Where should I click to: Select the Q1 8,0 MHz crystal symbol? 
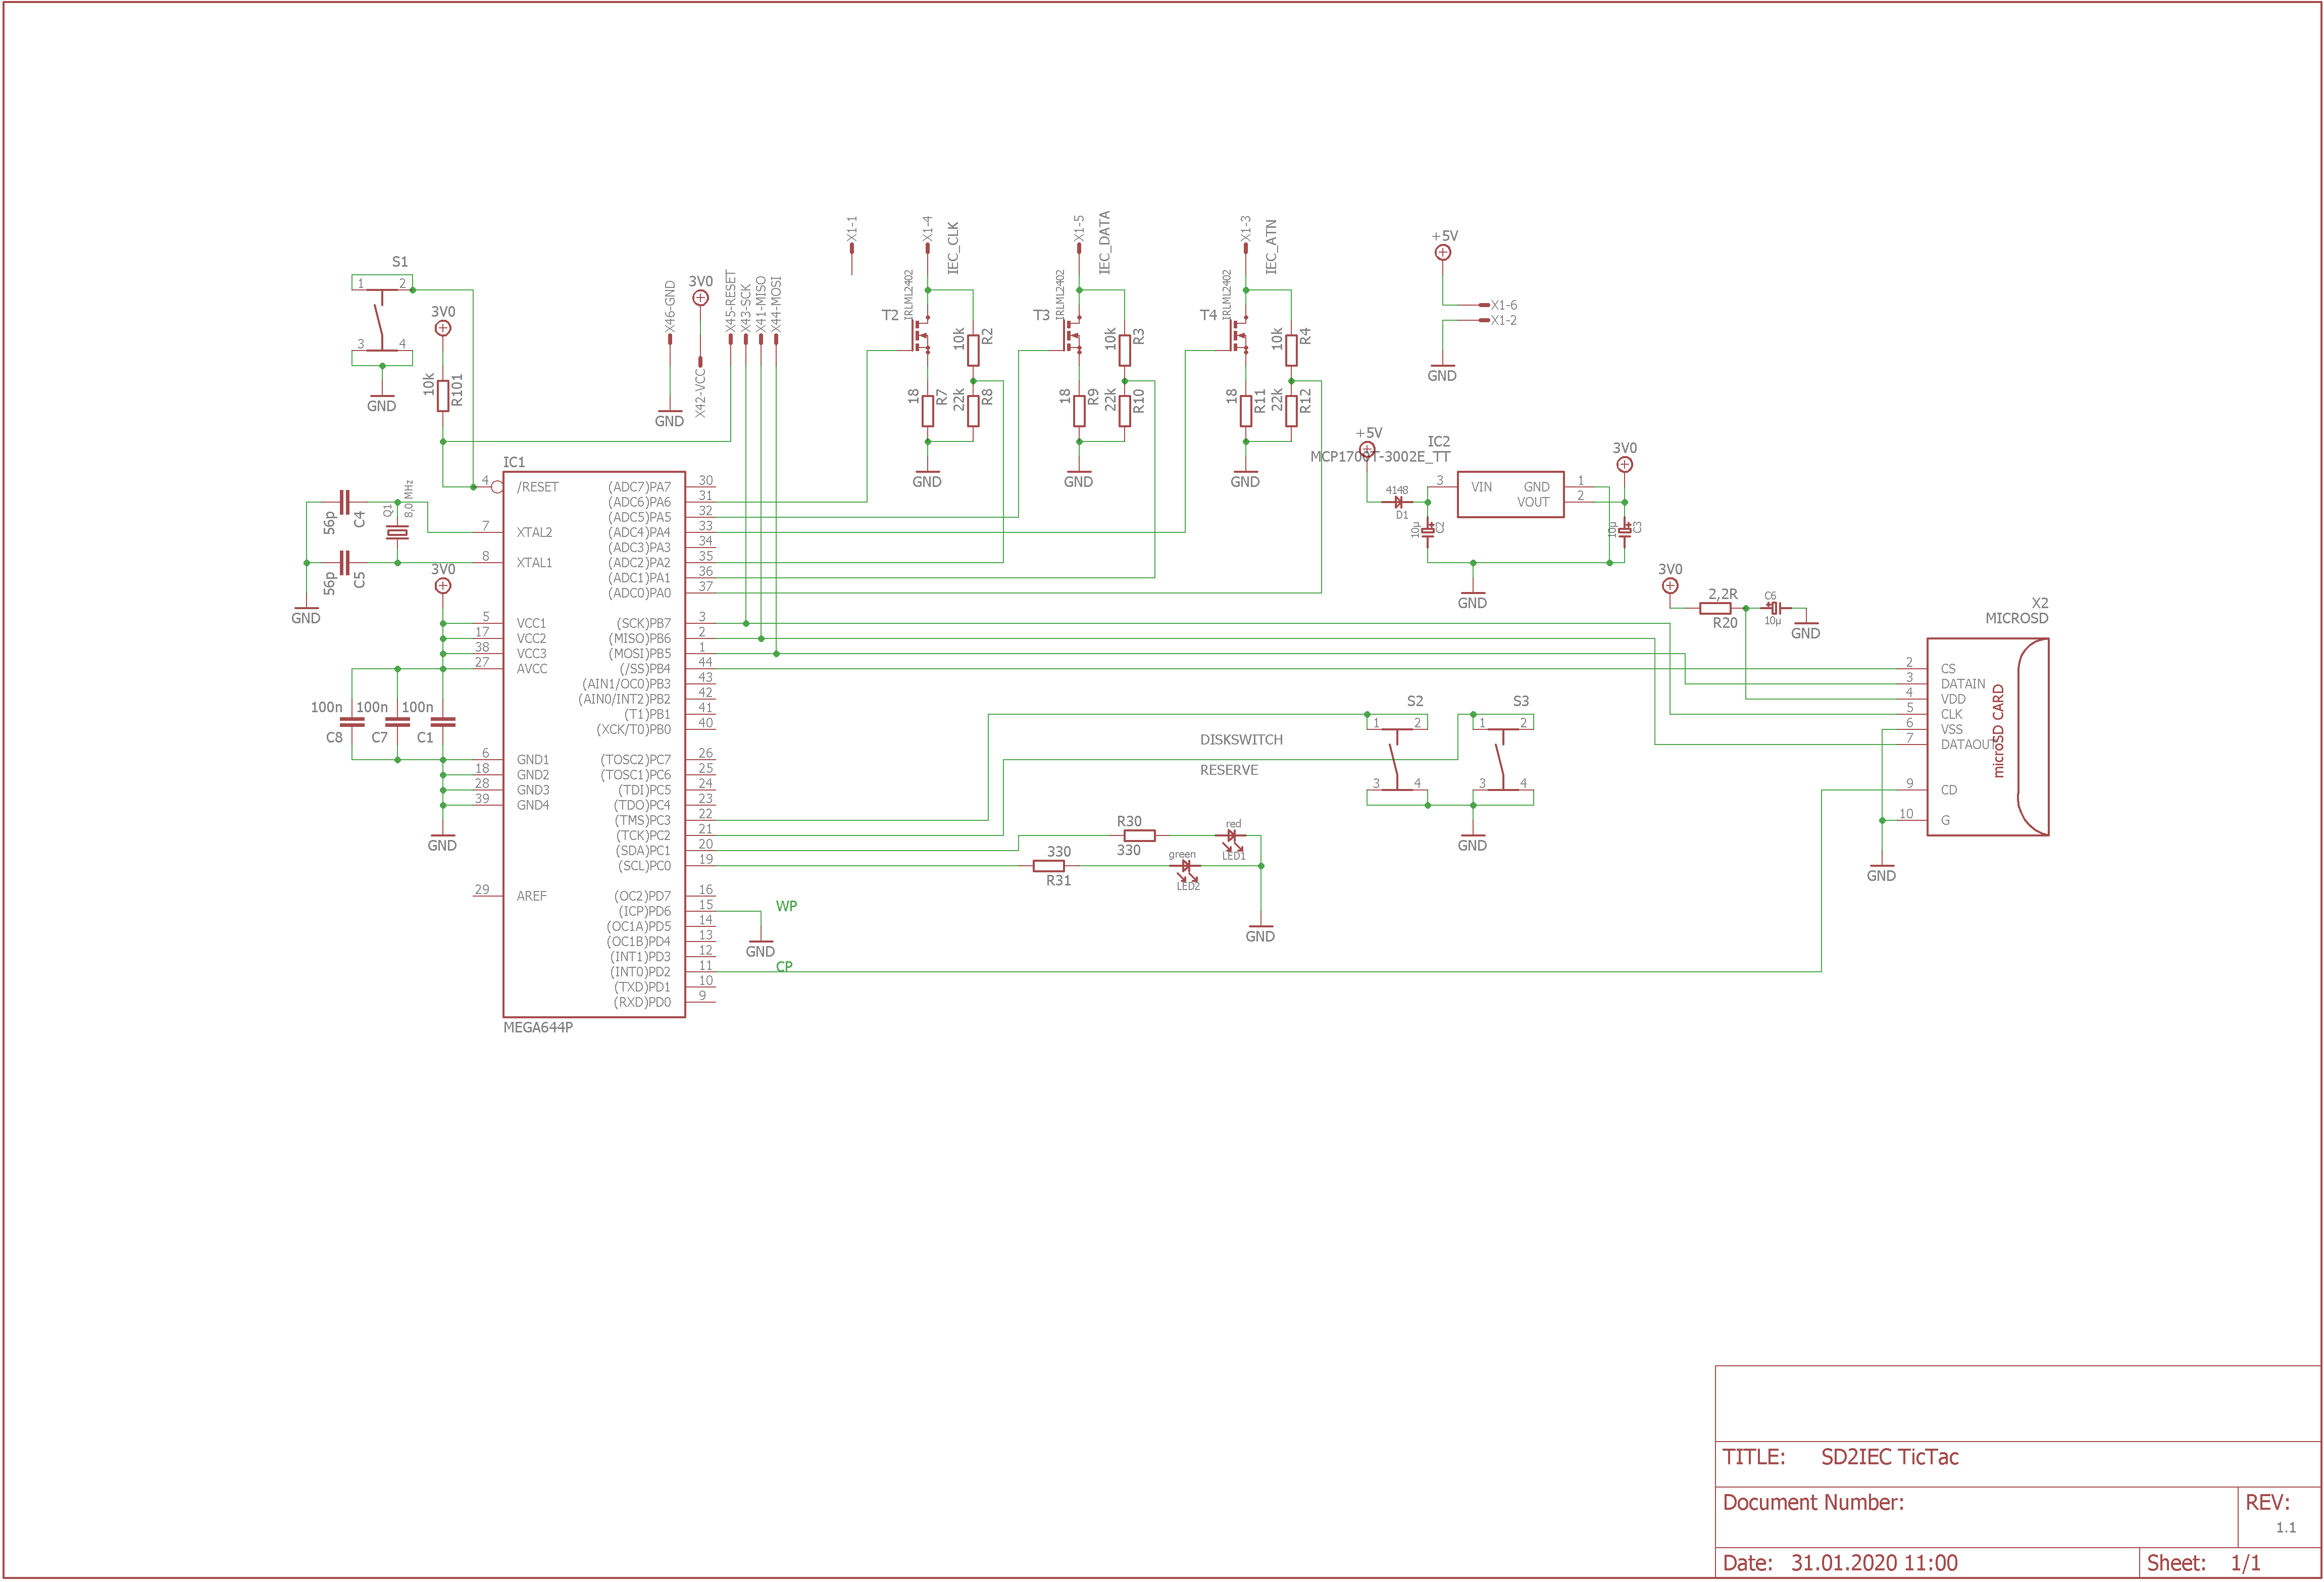point(397,532)
